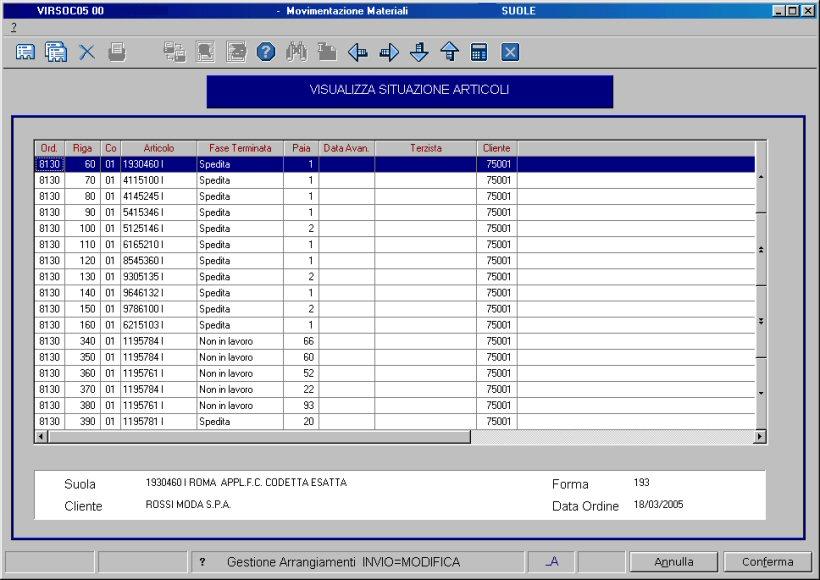Click the right arrow navigation icon

coord(389,52)
